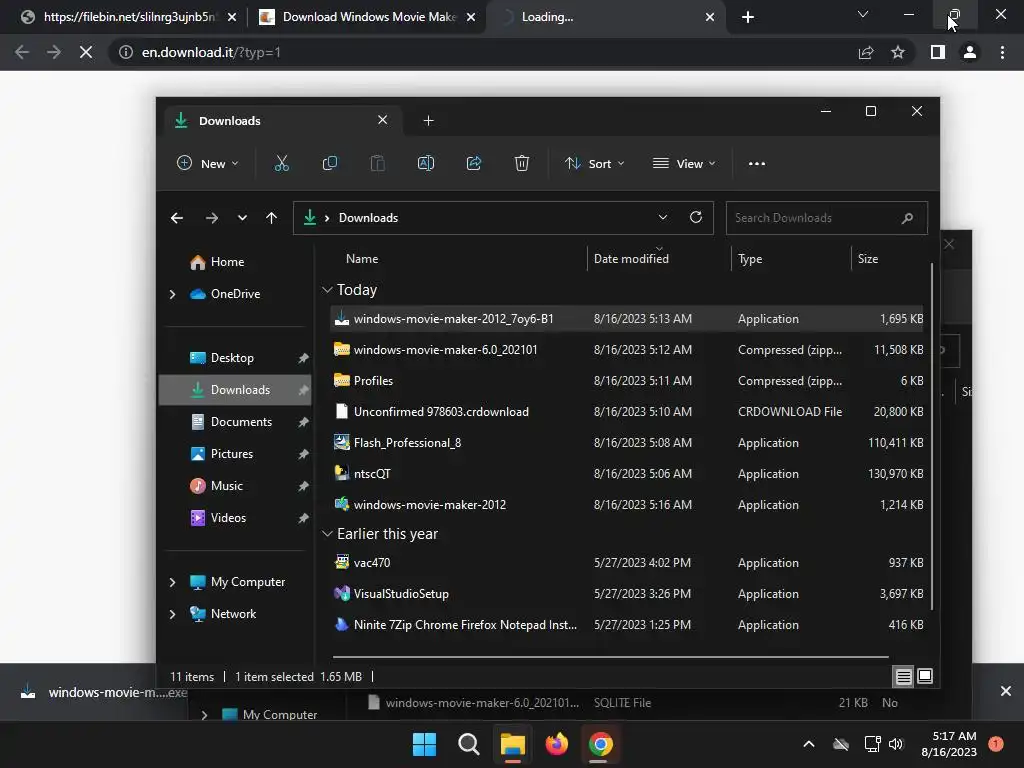The image size is (1024, 768).
Task: Sort by the Size column header
Action: 867,259
